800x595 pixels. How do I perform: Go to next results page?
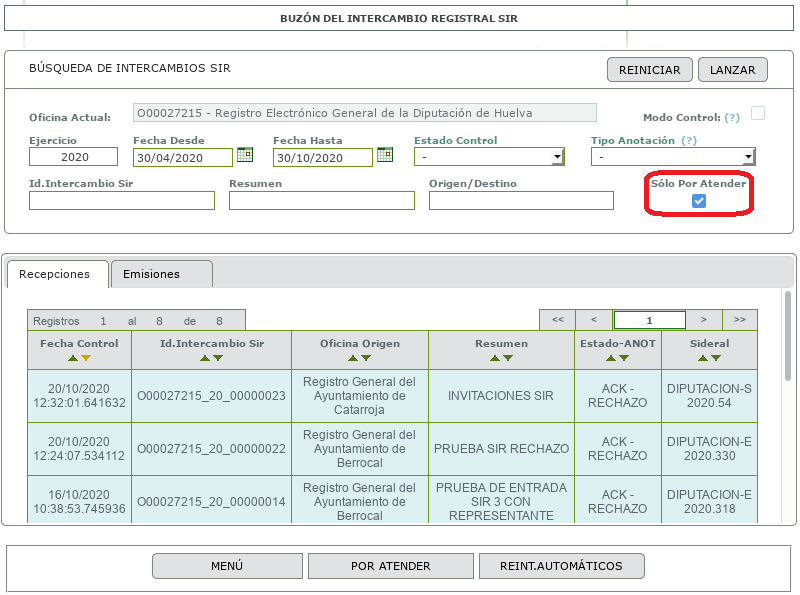(x=704, y=320)
